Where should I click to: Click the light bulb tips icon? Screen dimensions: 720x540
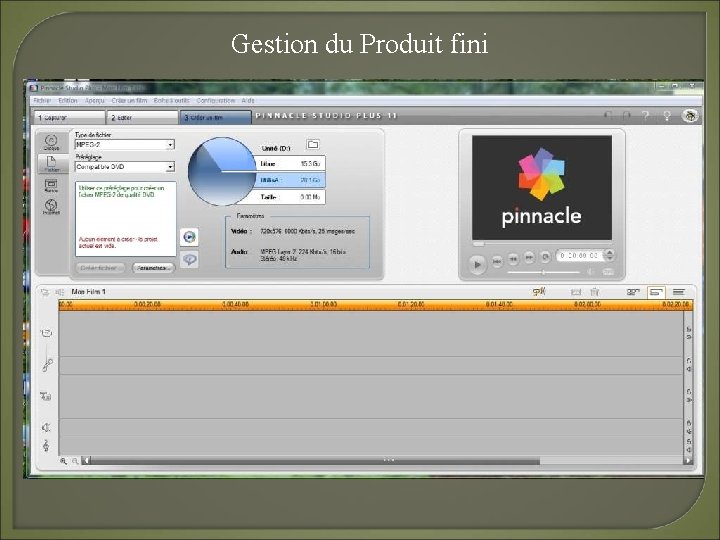[x=667, y=116]
